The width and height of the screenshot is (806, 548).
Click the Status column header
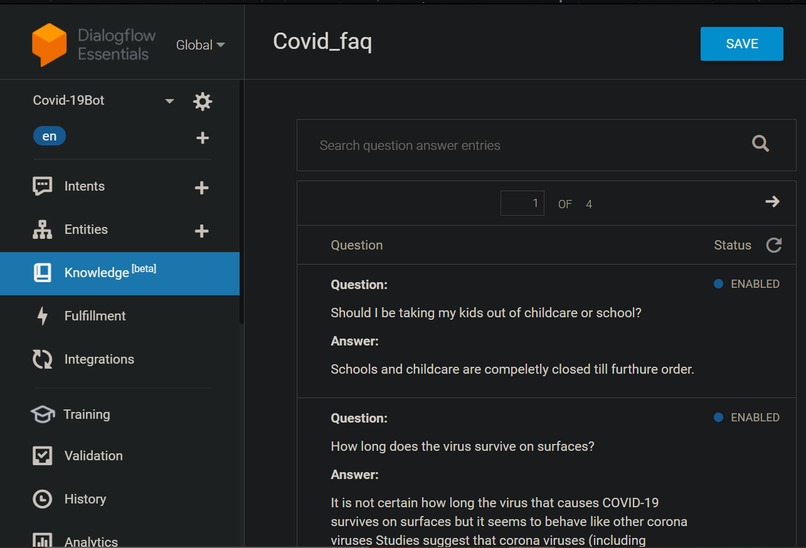(x=732, y=245)
